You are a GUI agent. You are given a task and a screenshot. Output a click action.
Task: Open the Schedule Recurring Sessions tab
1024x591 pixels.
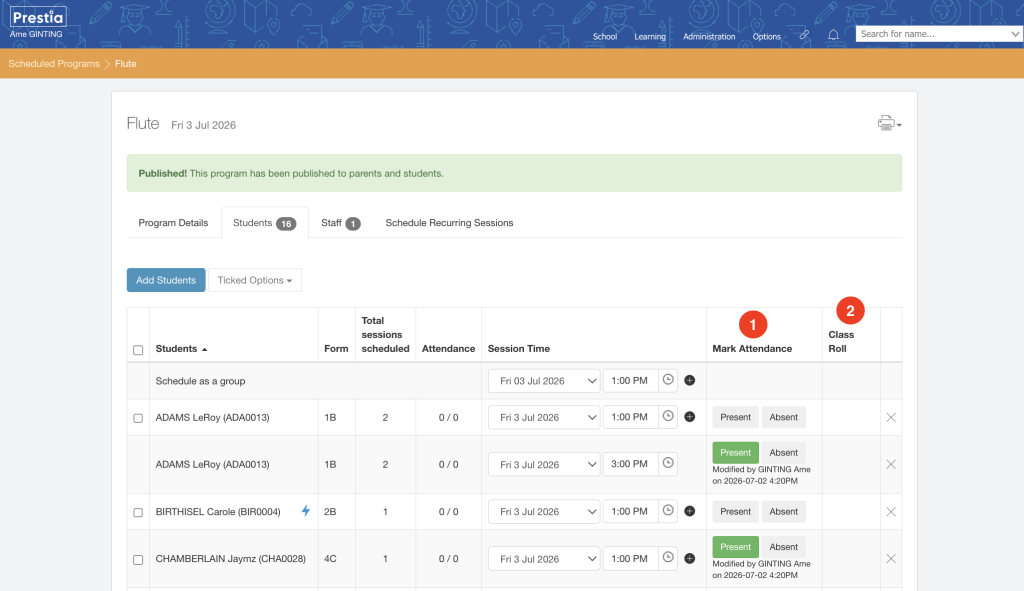[449, 223]
